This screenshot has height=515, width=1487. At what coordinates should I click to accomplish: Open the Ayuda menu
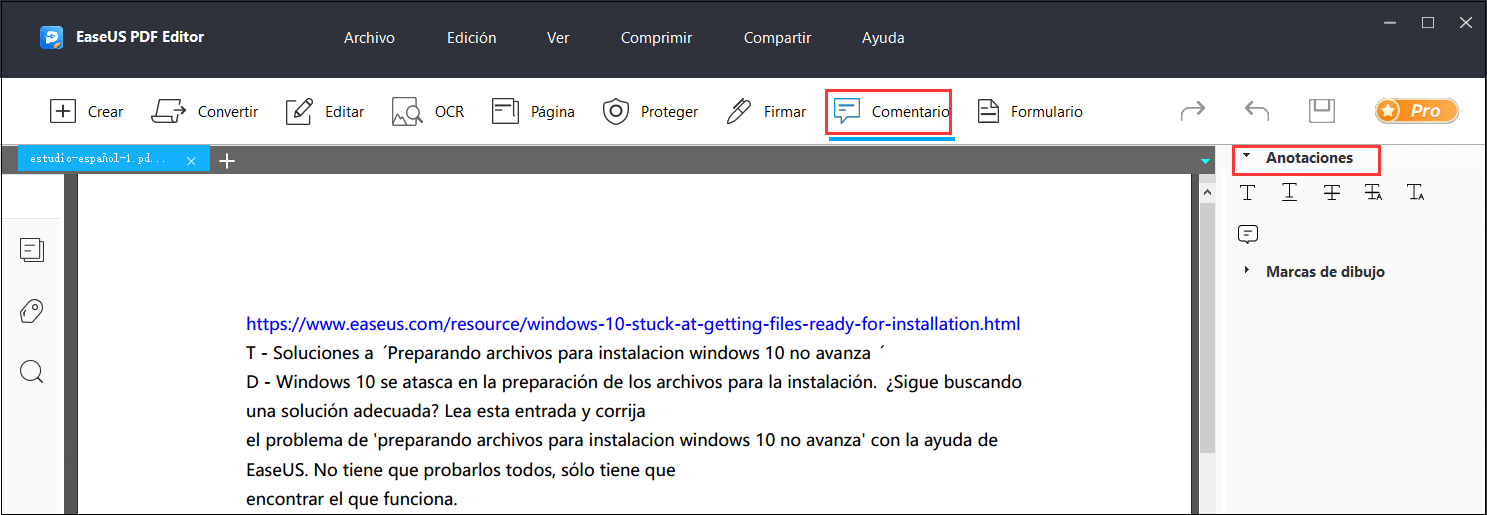[883, 38]
